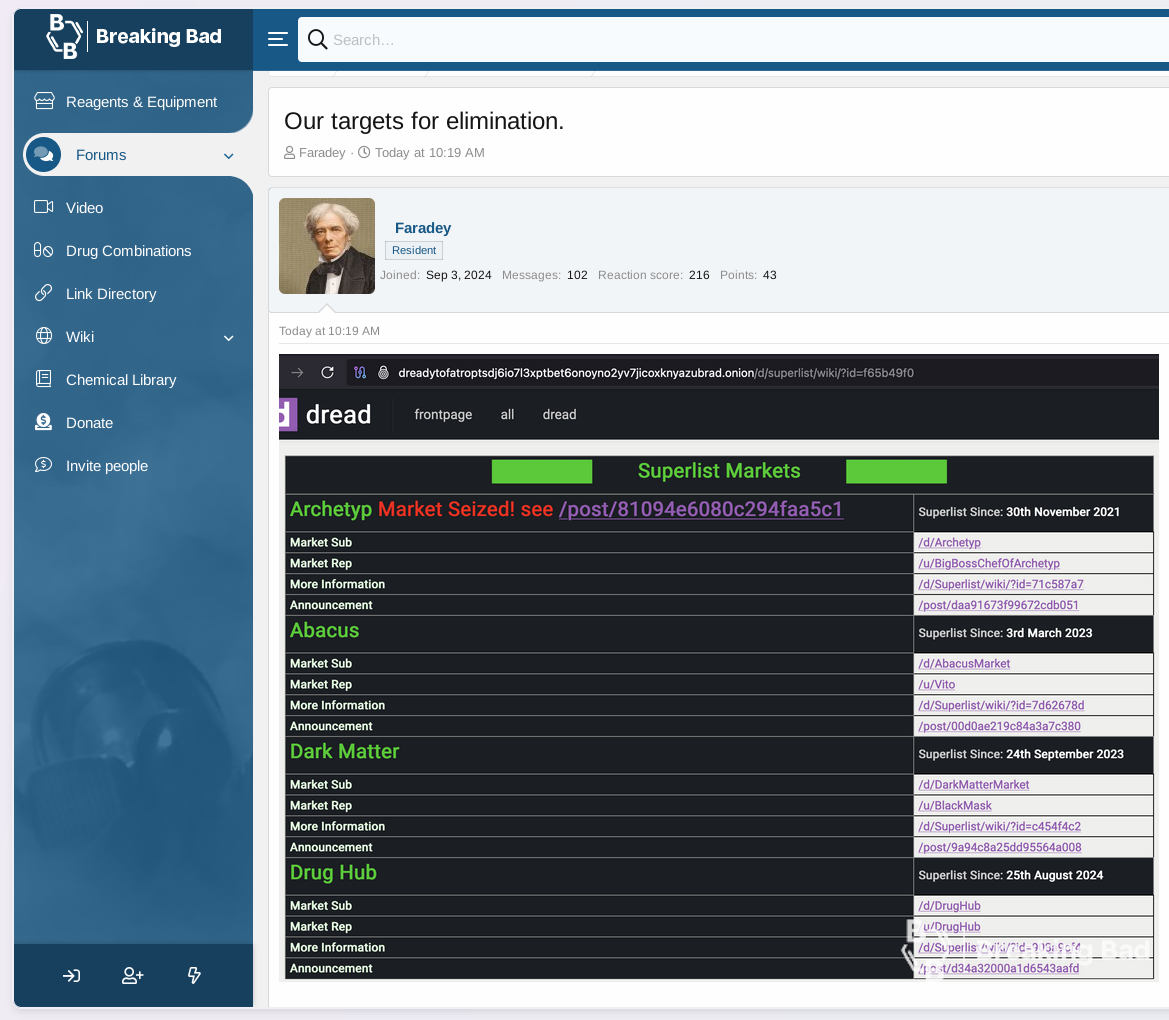Click the lightning bolt icon
This screenshot has width=1169, height=1020.
[194, 975]
